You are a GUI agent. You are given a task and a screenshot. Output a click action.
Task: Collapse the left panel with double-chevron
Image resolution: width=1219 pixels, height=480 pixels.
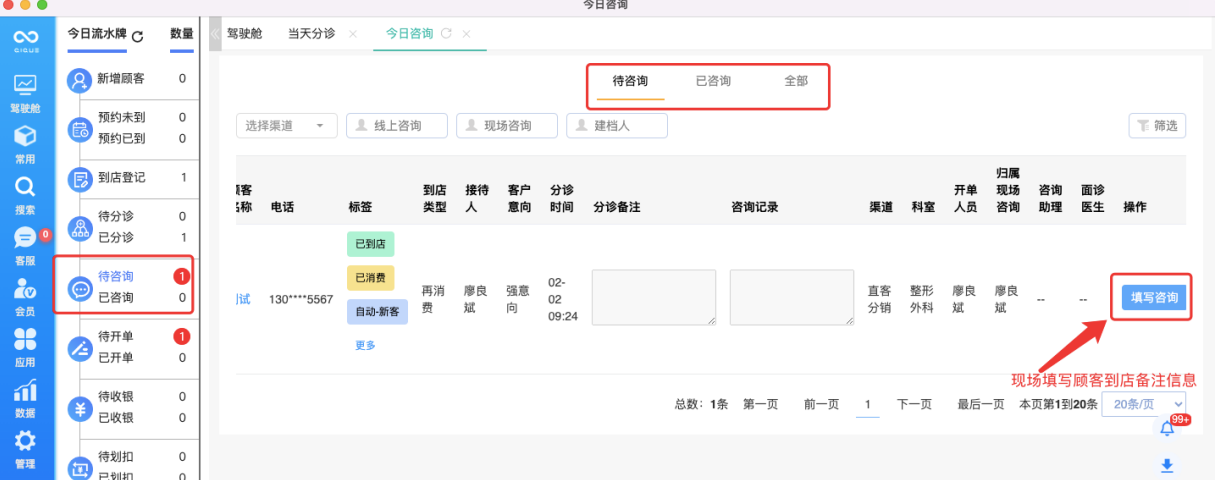(x=214, y=33)
